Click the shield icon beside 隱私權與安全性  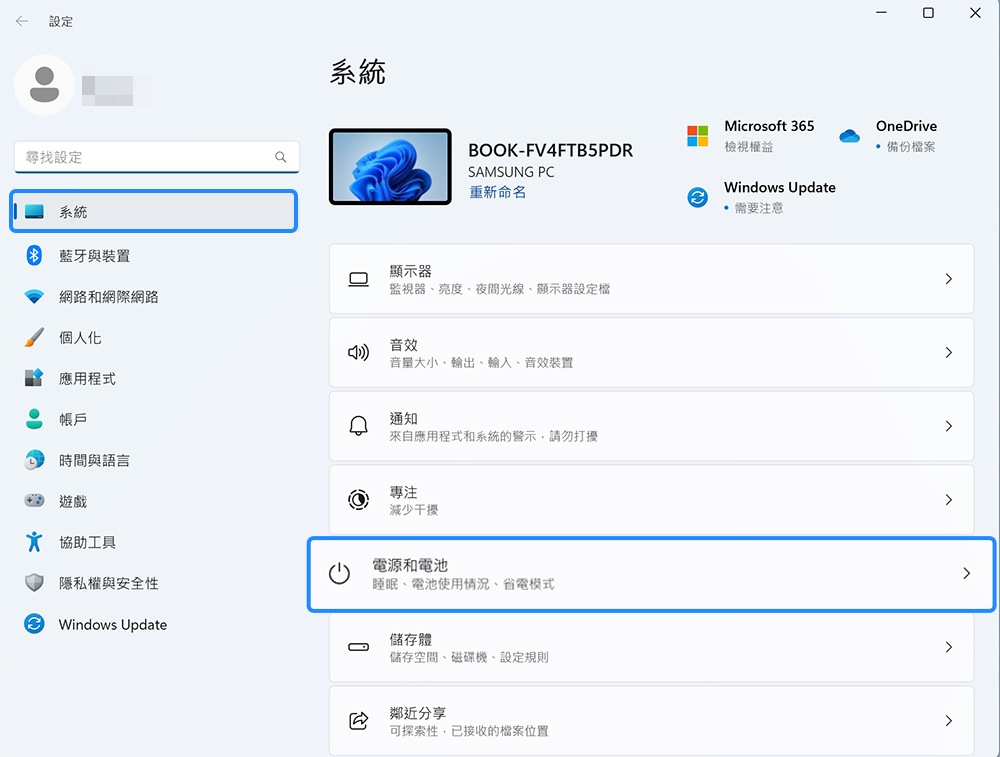pyautogui.click(x=34, y=582)
